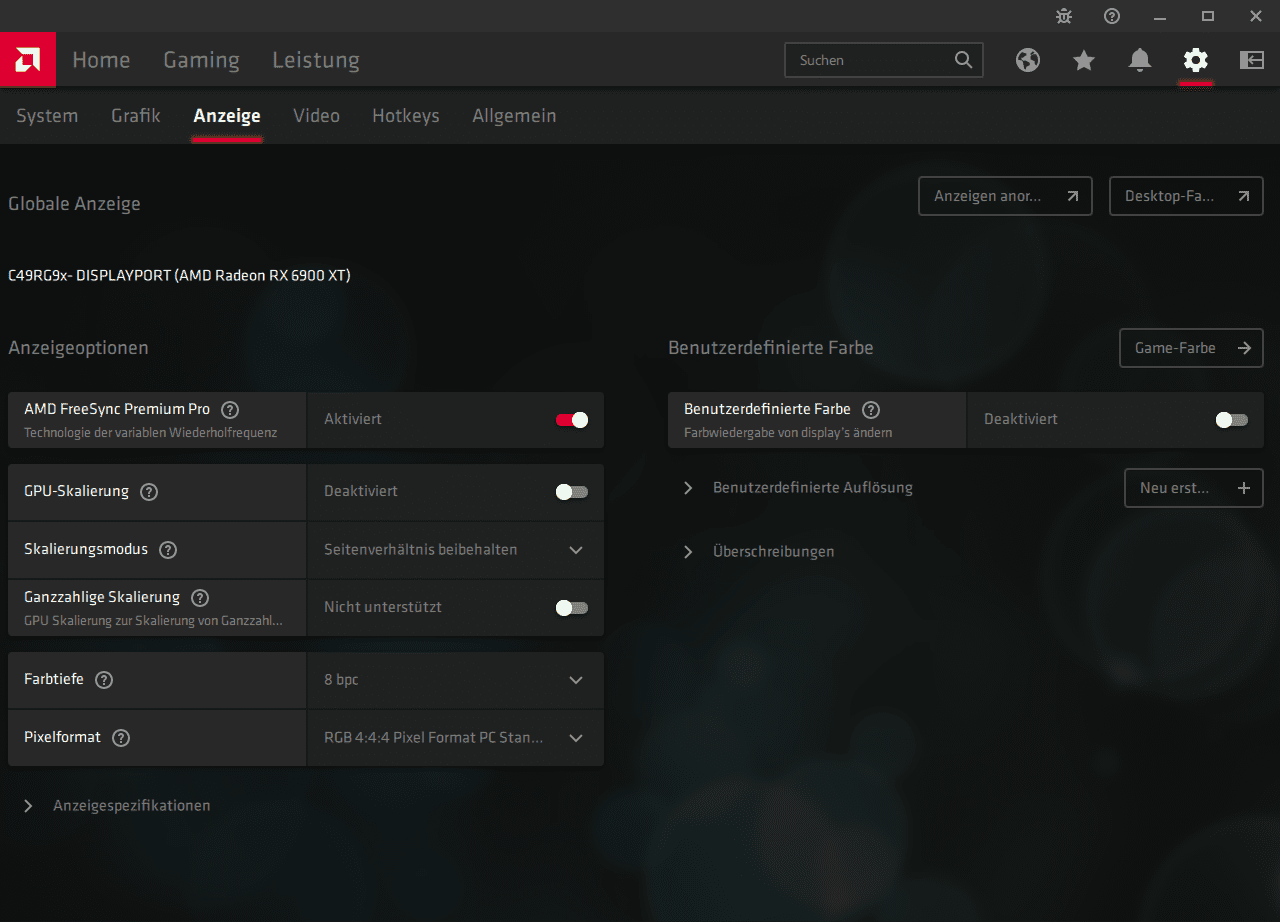This screenshot has width=1280, height=922.
Task: Open the bug report tool icon
Action: click(x=1064, y=16)
